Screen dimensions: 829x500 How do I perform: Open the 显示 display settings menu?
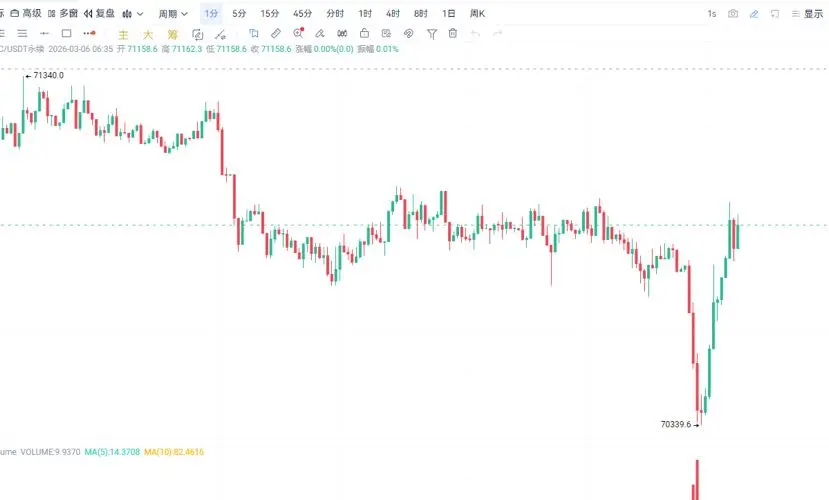807,14
